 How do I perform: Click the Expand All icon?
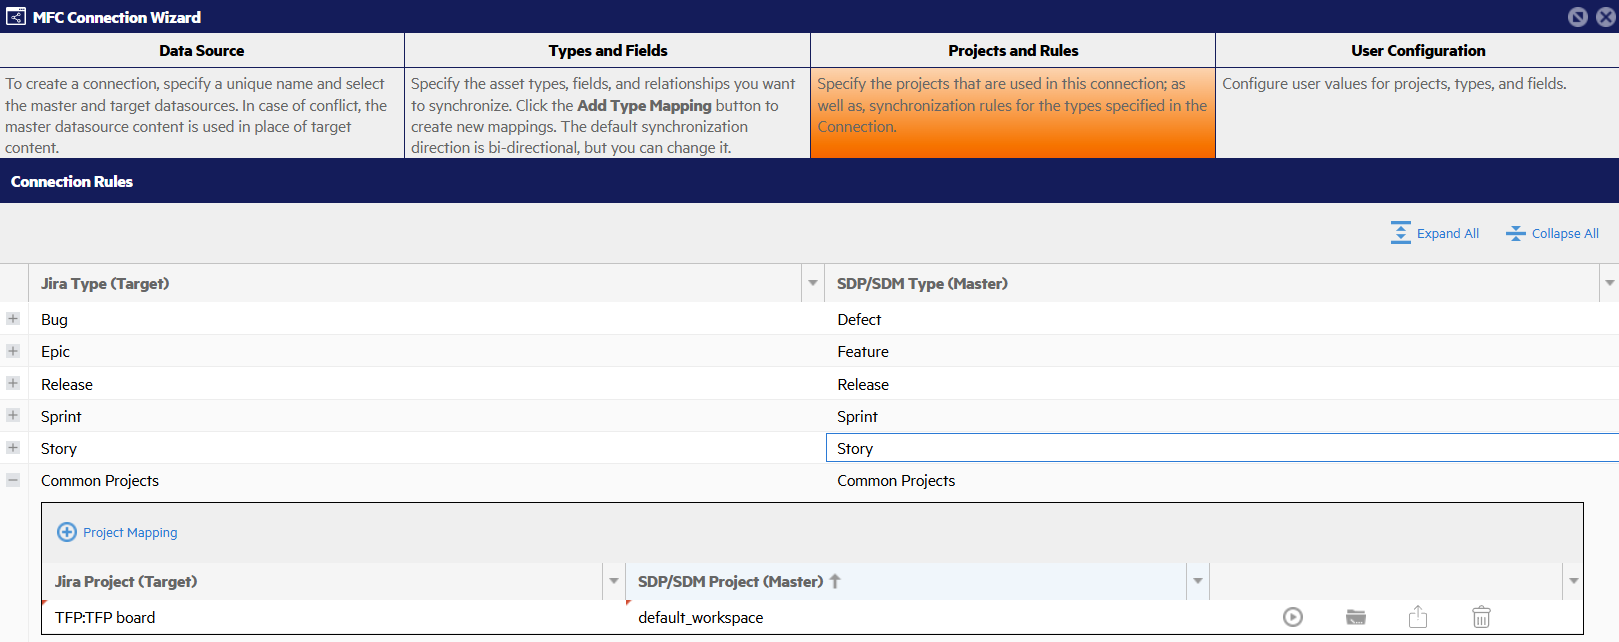click(1401, 233)
